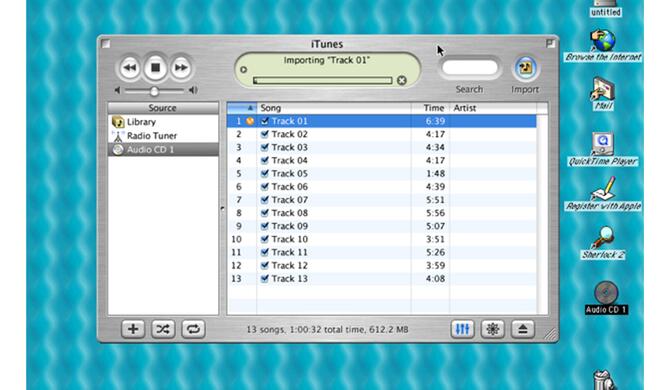Click the status text showing 13 songs
This screenshot has height=390, width=660.
[x=327, y=329]
